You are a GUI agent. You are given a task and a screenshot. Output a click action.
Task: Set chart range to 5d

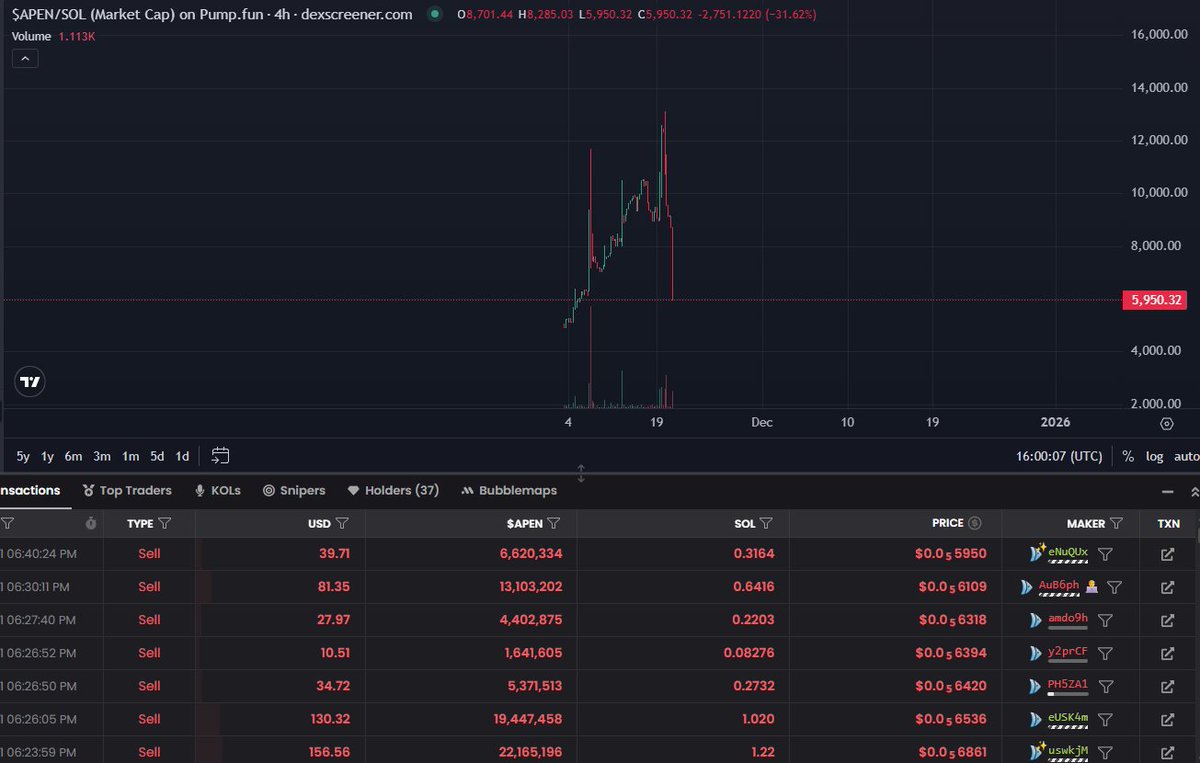157,456
